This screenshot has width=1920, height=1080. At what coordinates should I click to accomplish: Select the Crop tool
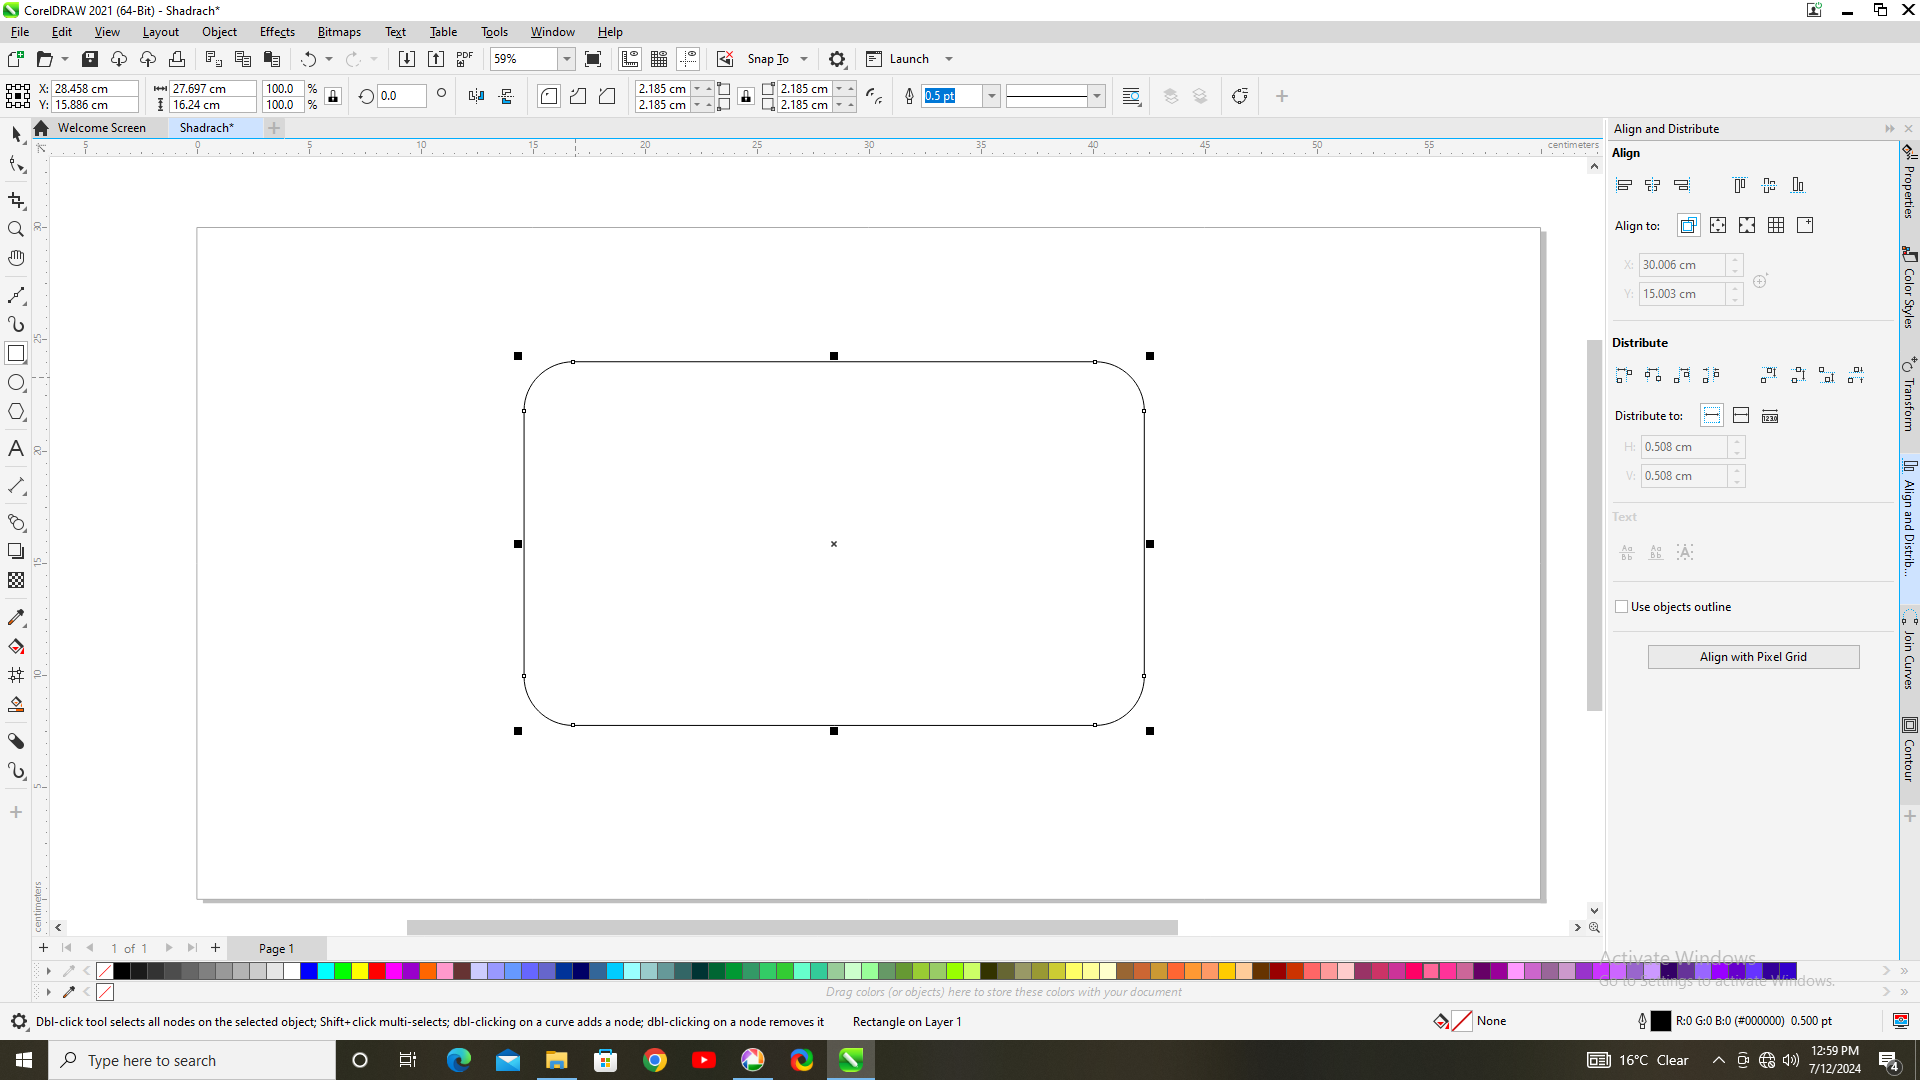pos(16,201)
